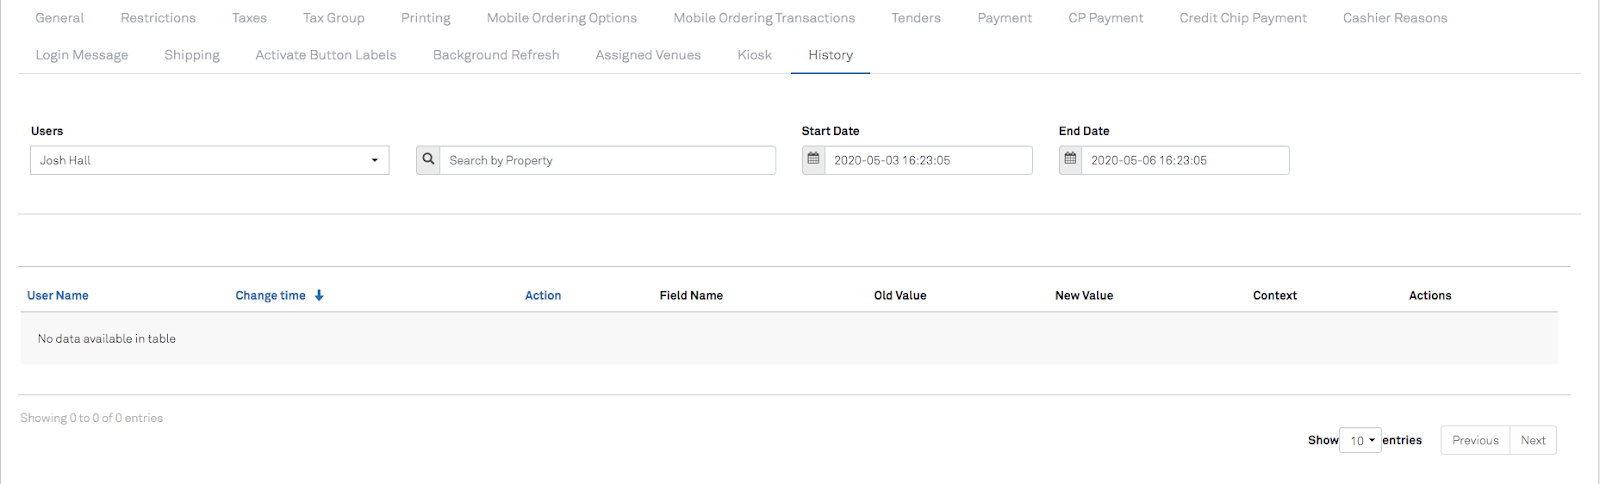Switch to the General tab
1600x484 pixels.
click(60, 18)
